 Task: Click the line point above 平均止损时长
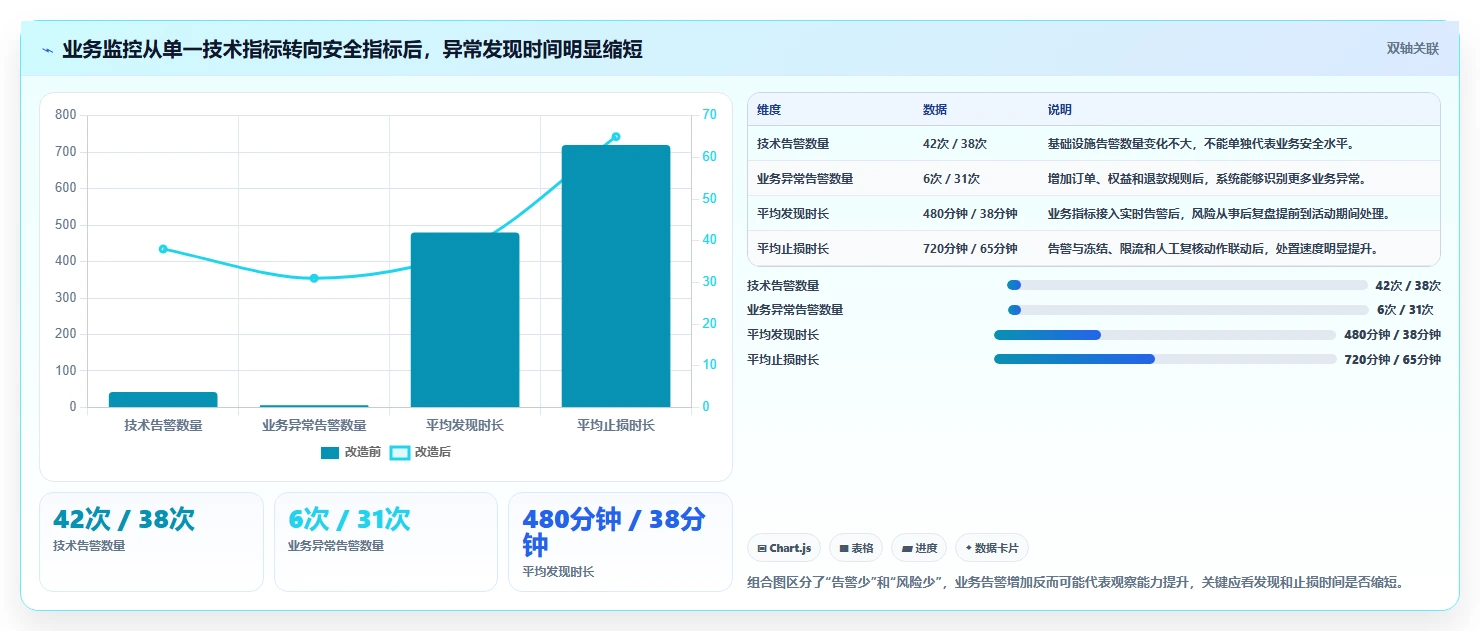pyautogui.click(x=616, y=137)
